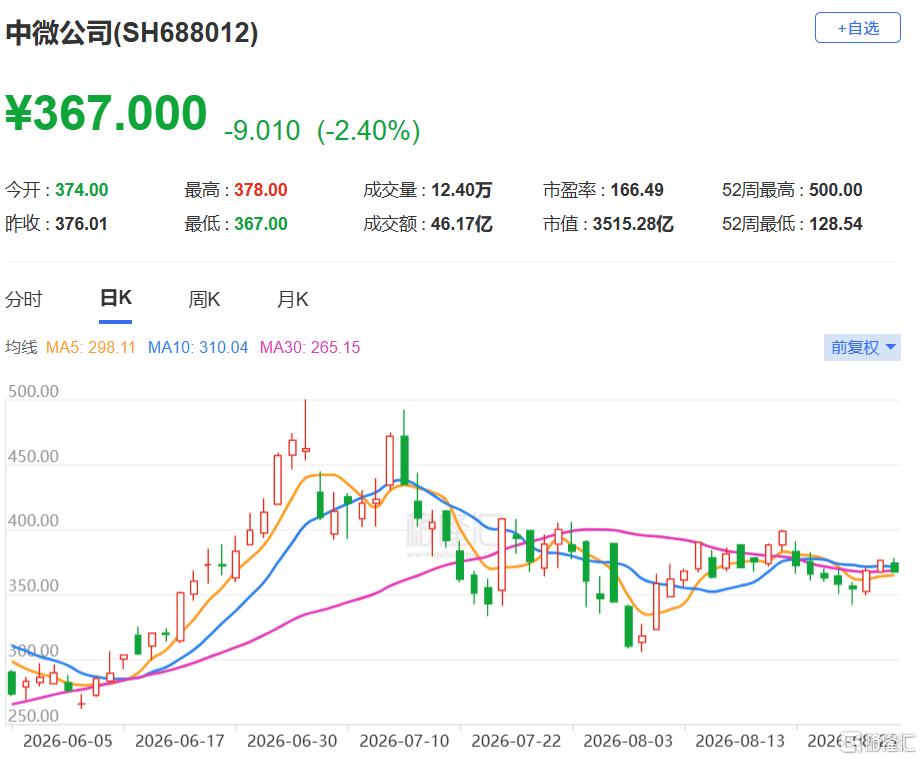
Task: Click the 2026-07-22 date axis label
Action: [x=516, y=741]
